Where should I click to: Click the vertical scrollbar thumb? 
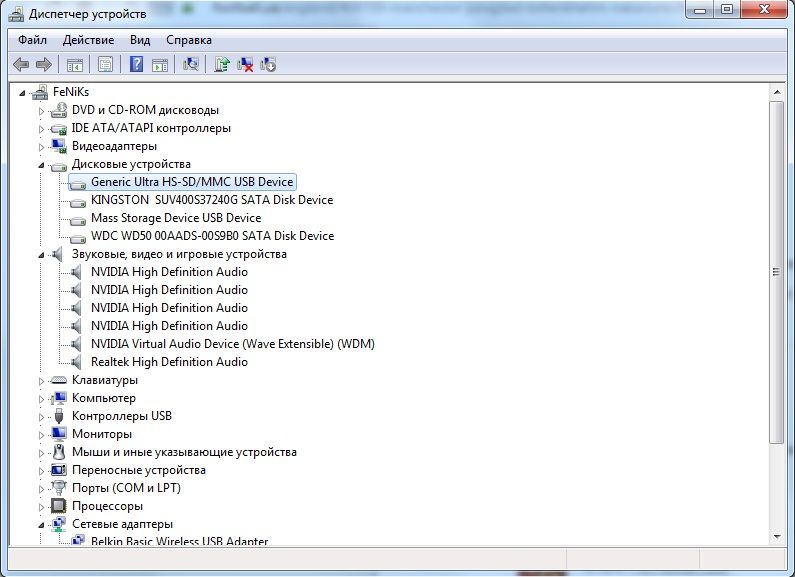pyautogui.click(x=777, y=272)
